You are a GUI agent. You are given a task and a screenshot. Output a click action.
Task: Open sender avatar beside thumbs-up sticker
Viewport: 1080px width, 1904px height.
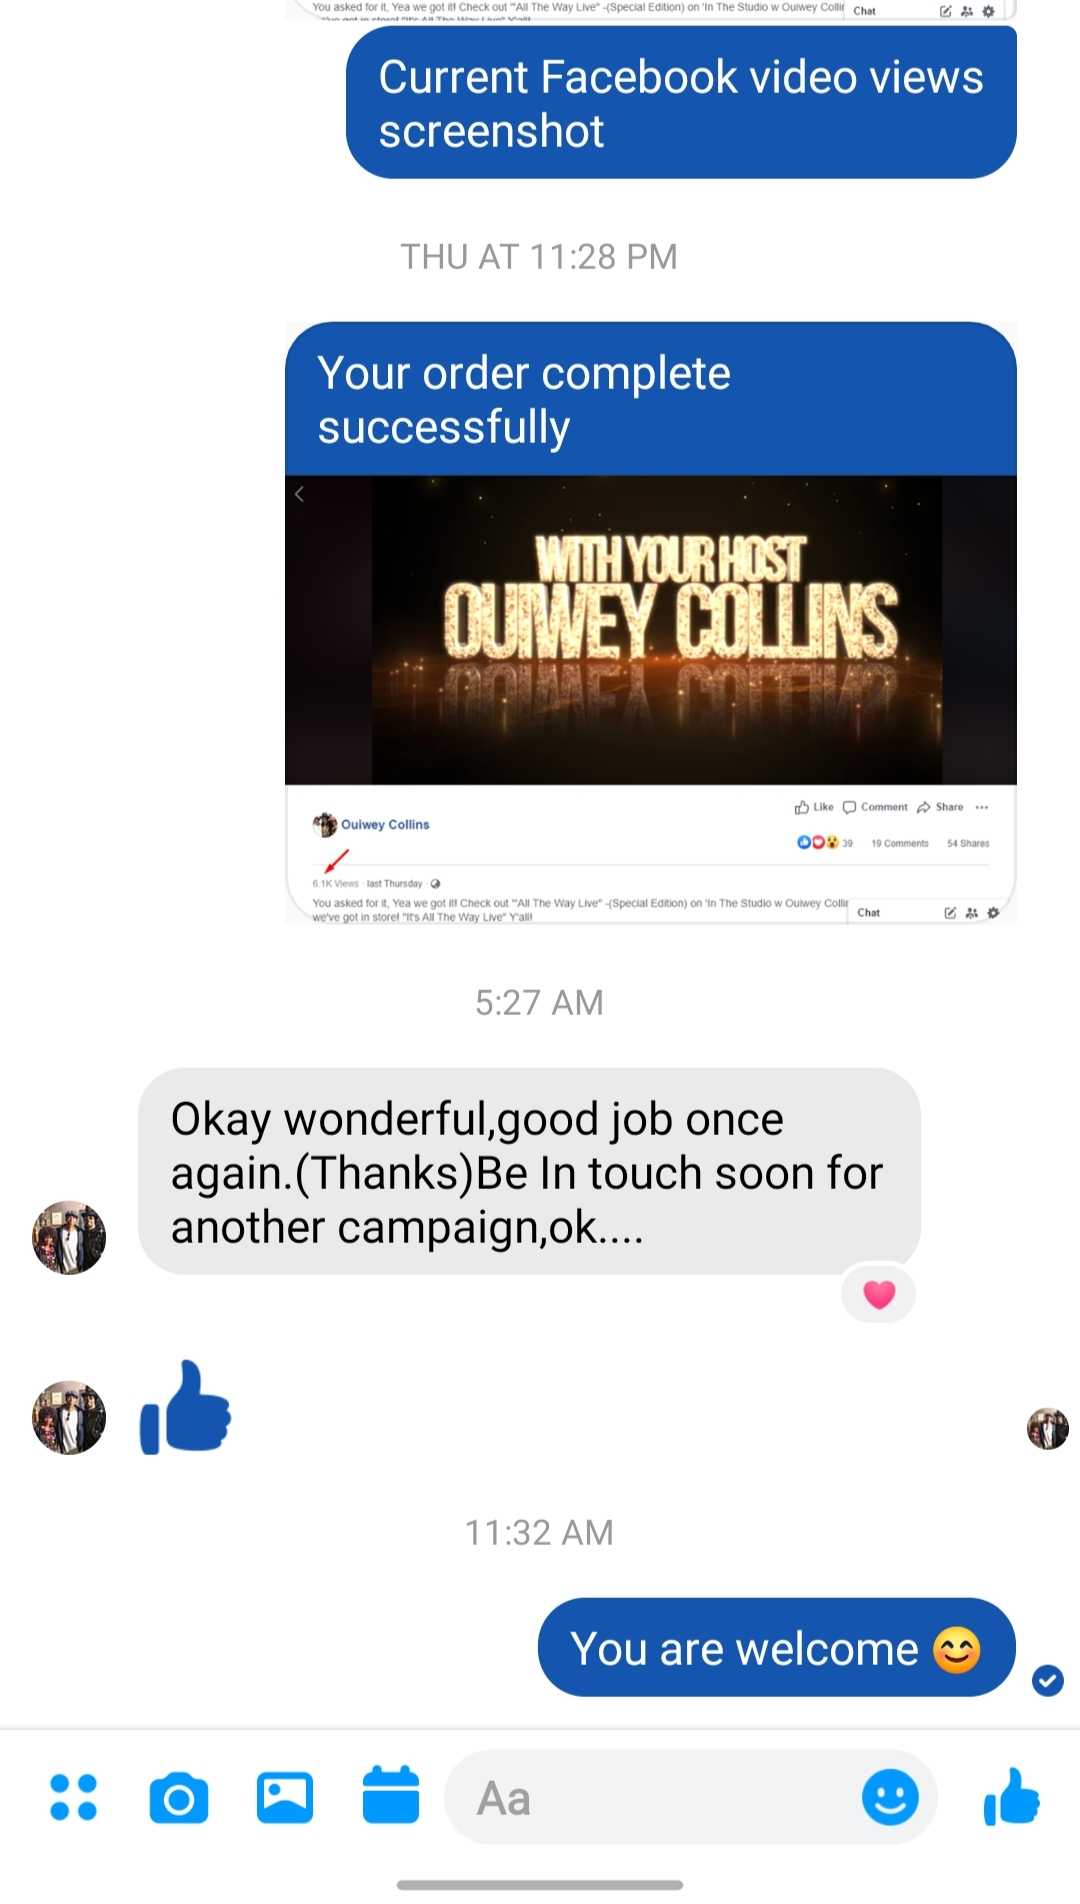[69, 1418]
